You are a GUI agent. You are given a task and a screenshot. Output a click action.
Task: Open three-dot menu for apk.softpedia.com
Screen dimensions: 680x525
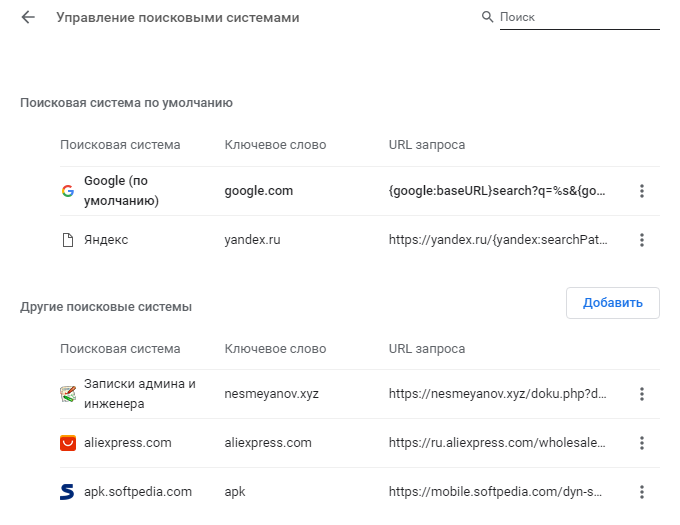642,492
